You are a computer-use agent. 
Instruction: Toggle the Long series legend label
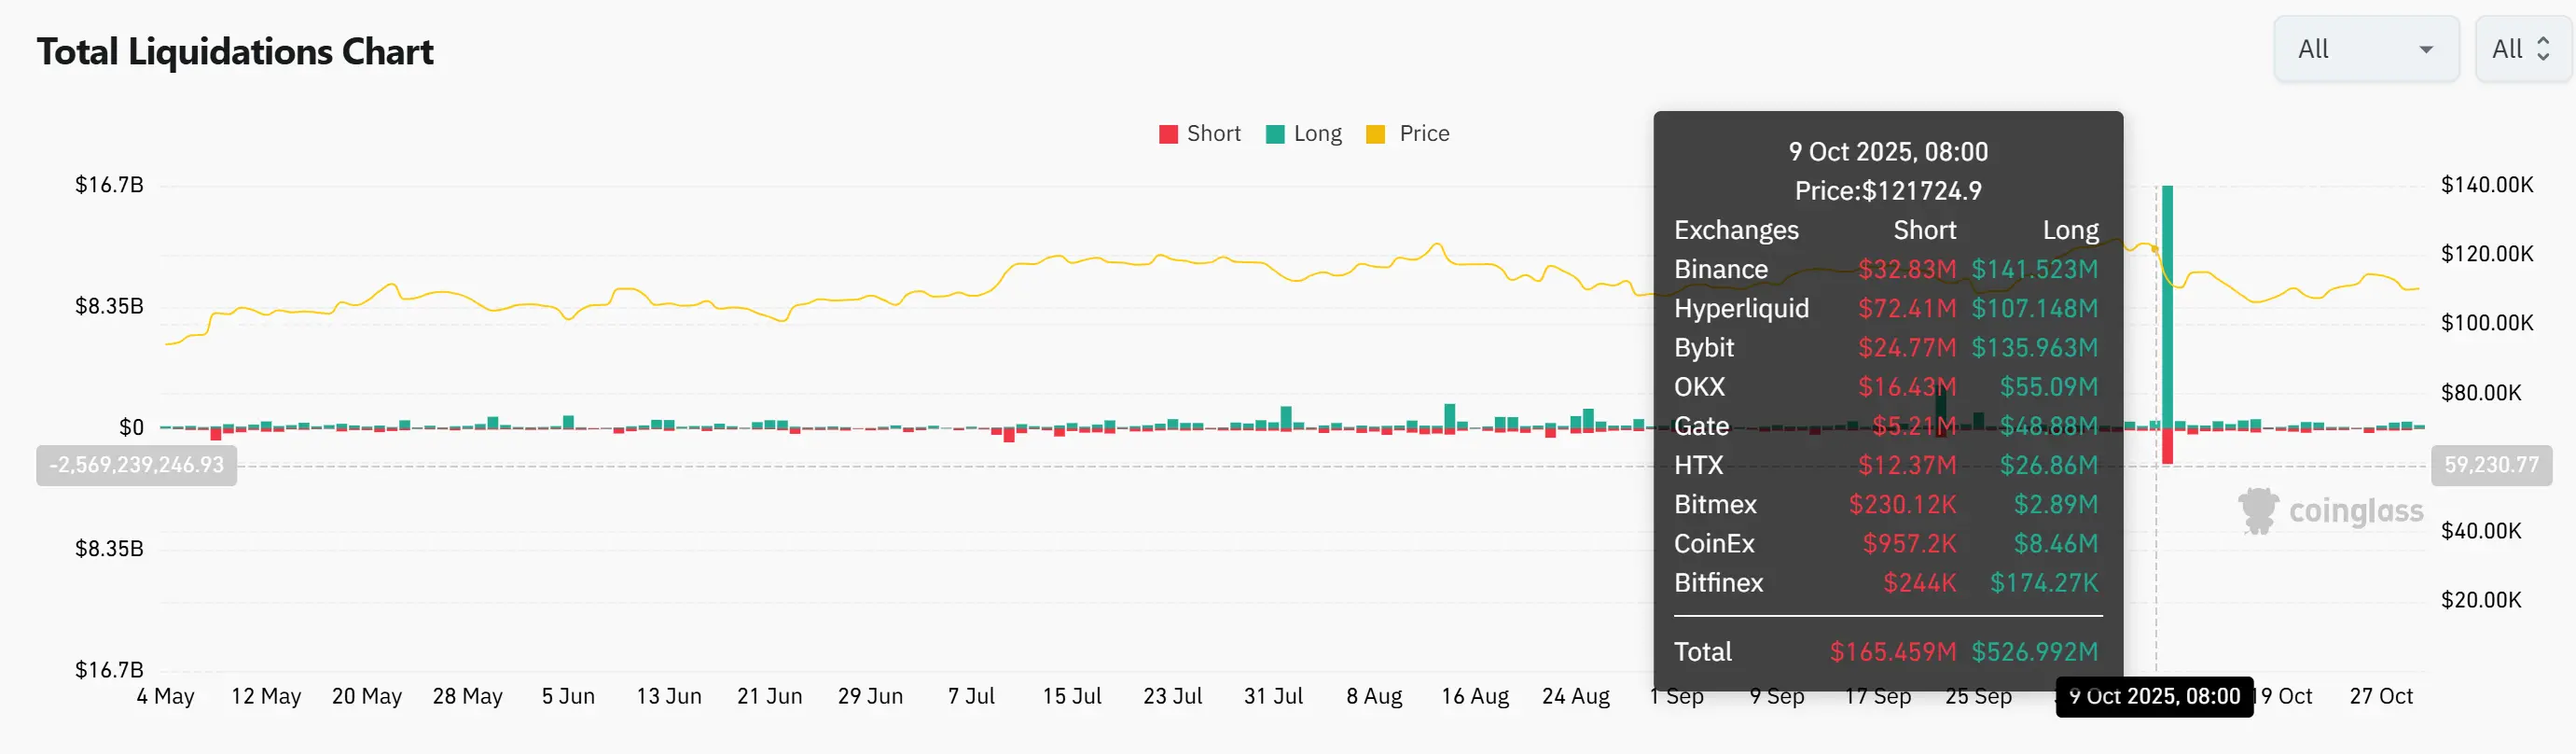(1317, 134)
